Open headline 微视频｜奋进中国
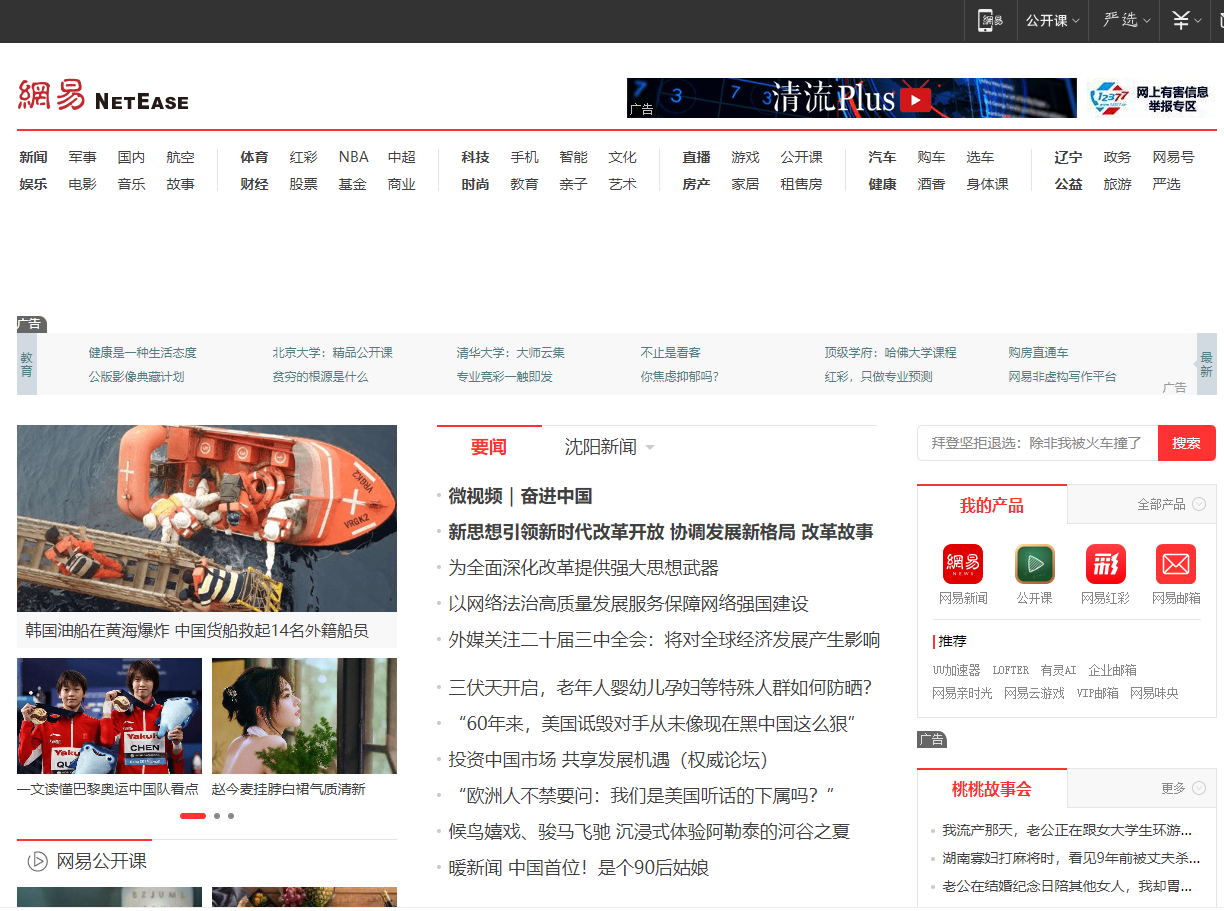Viewport: 1224px width, 911px height. [520, 496]
